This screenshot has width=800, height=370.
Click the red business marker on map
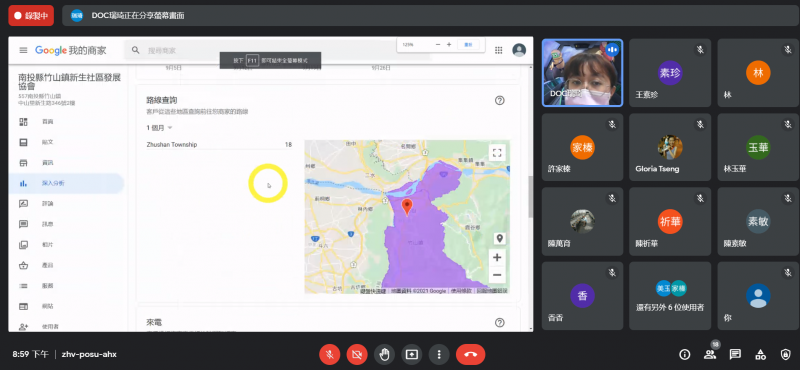407,207
